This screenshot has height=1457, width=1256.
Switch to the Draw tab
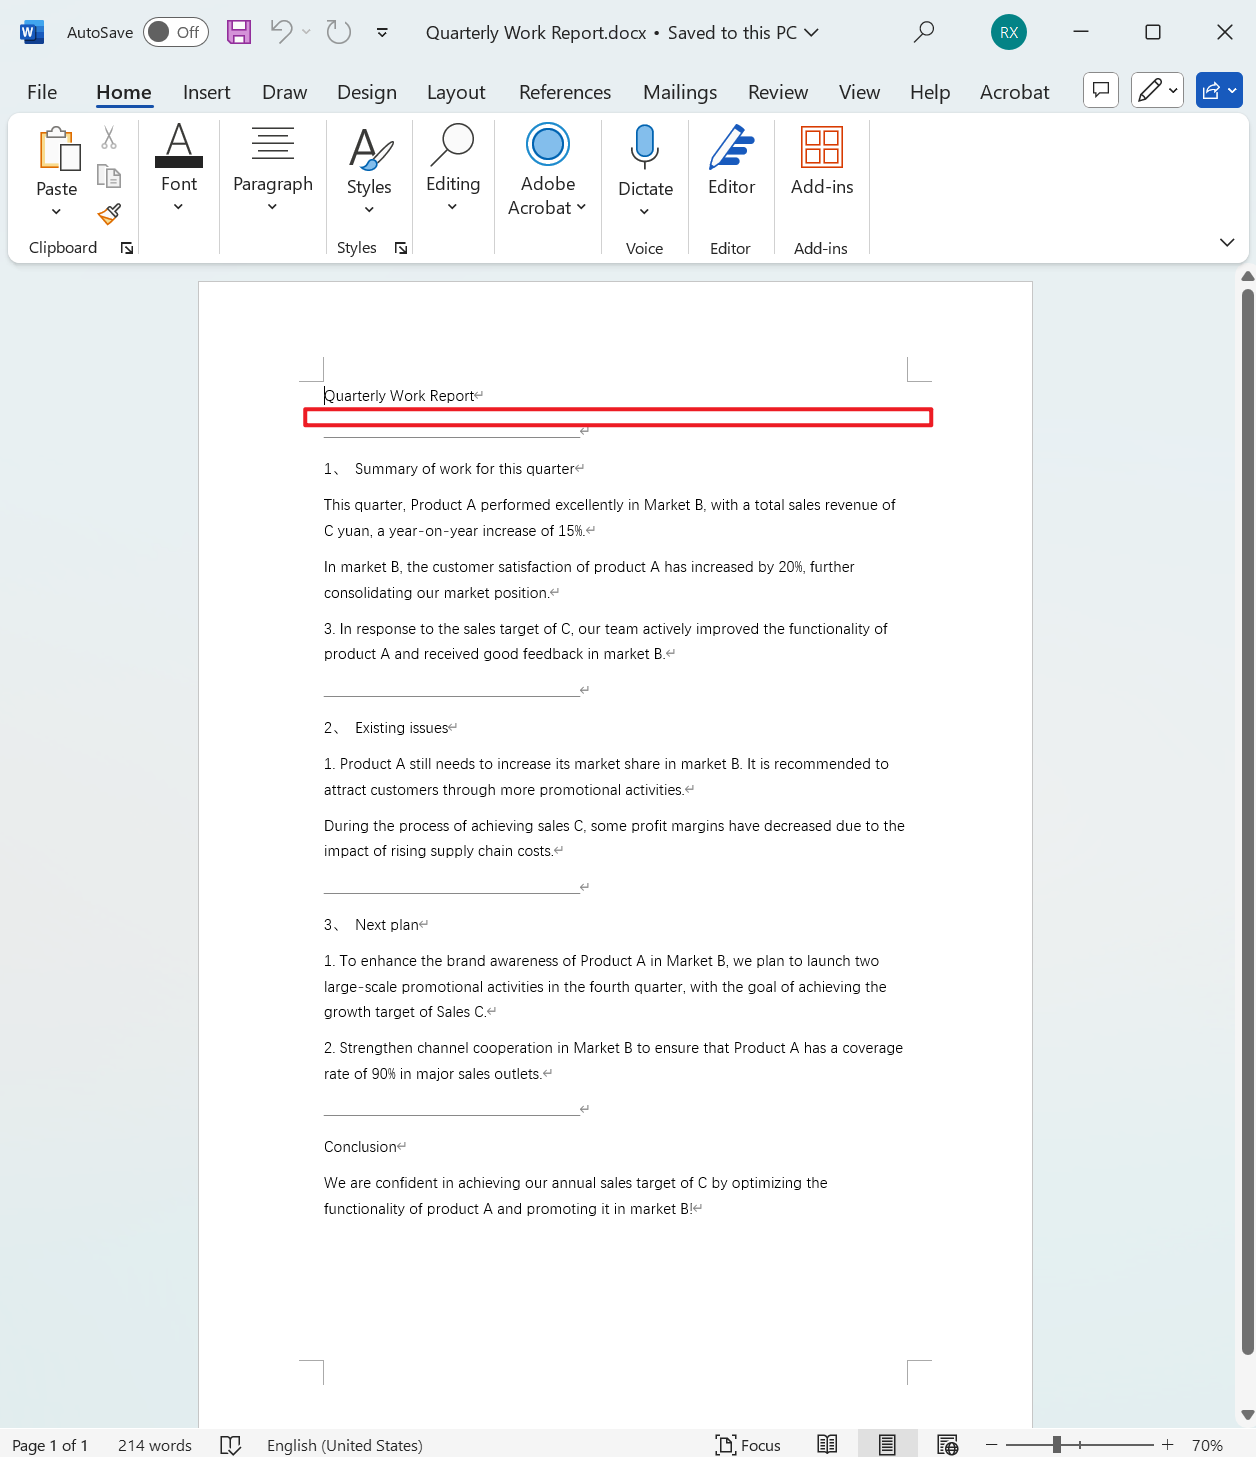[x=284, y=92]
